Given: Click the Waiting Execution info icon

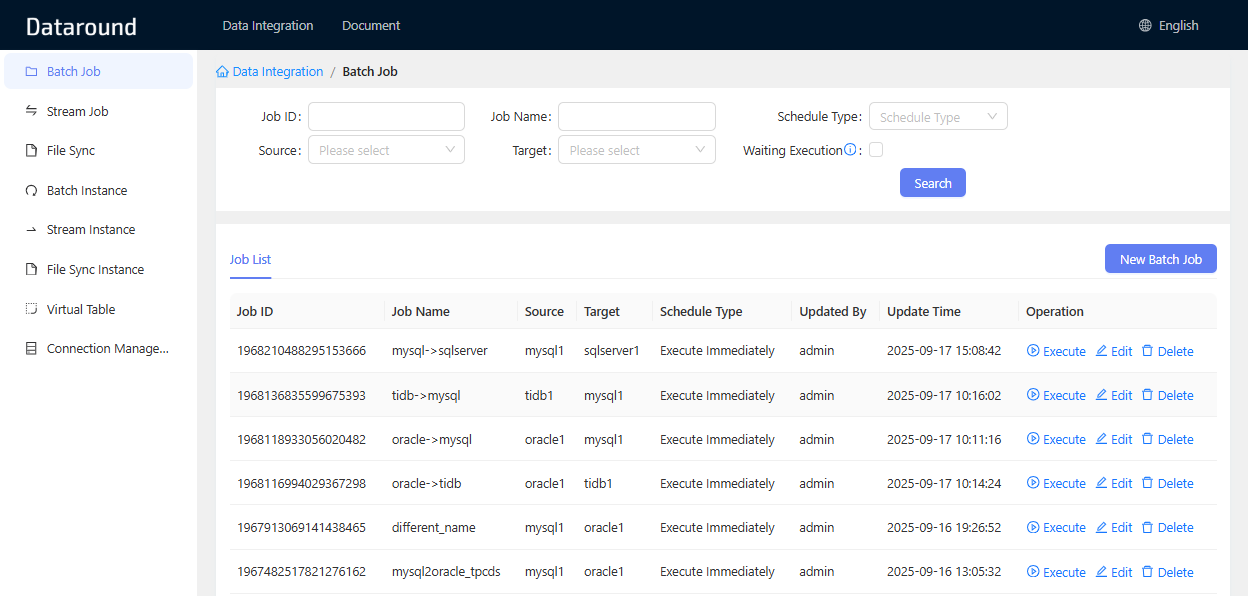Looking at the screenshot, I should click(x=850, y=150).
